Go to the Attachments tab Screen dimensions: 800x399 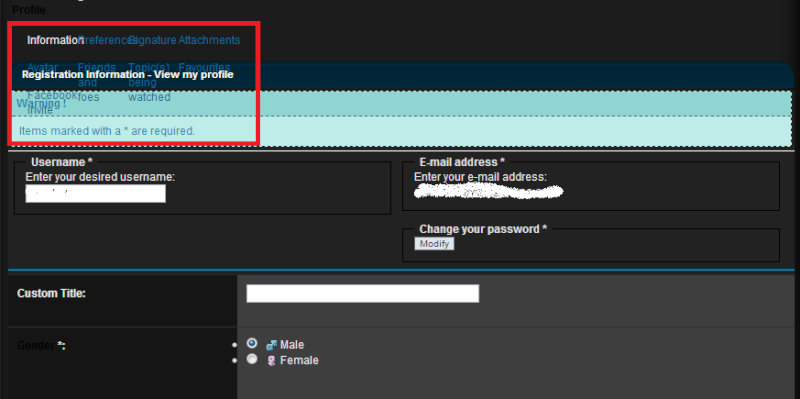pyautogui.click(x=209, y=40)
